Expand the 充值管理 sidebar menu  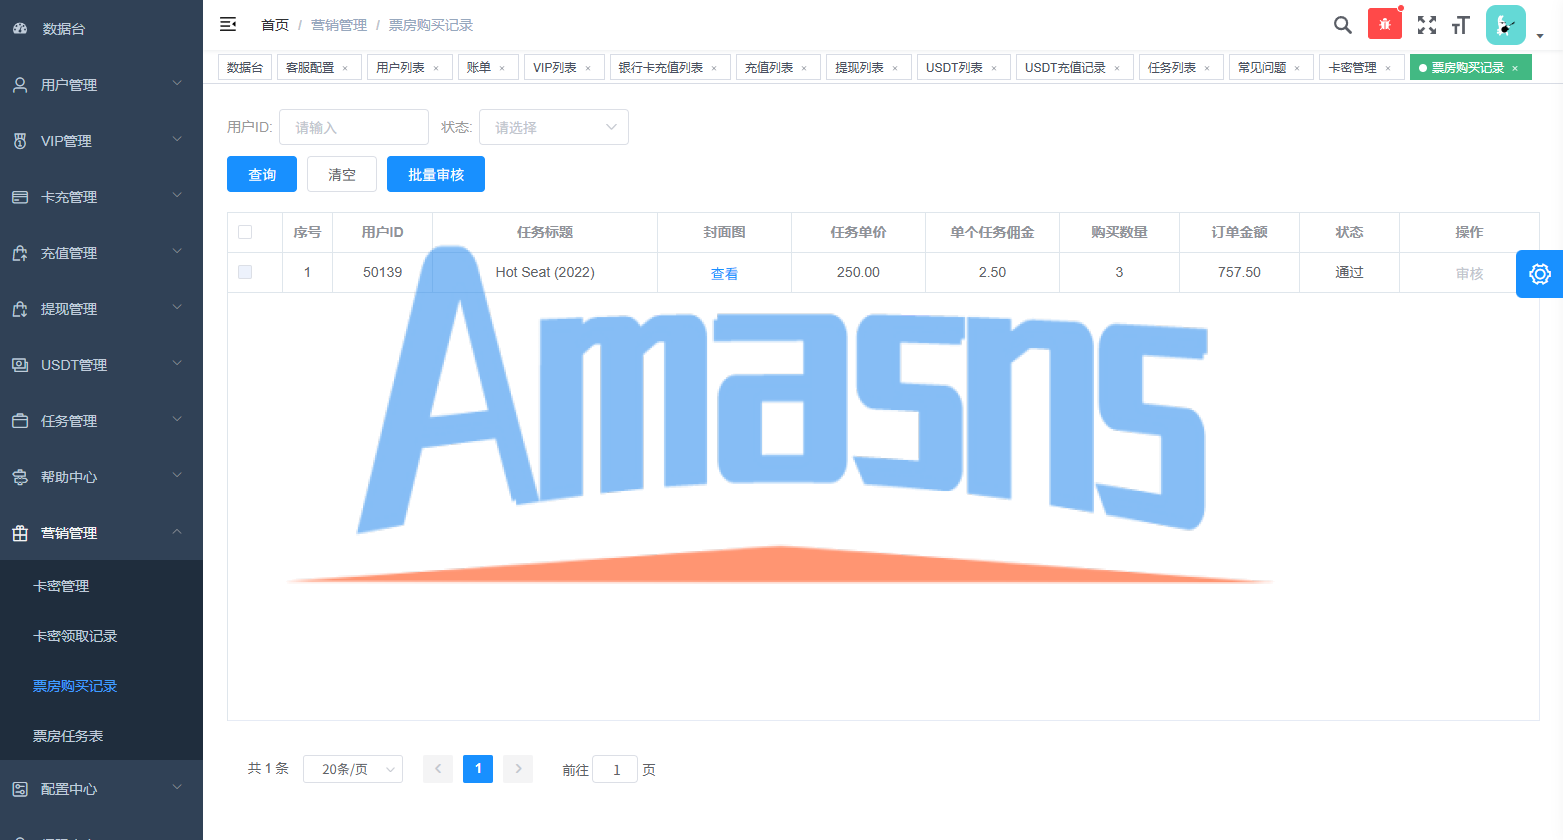[101, 253]
